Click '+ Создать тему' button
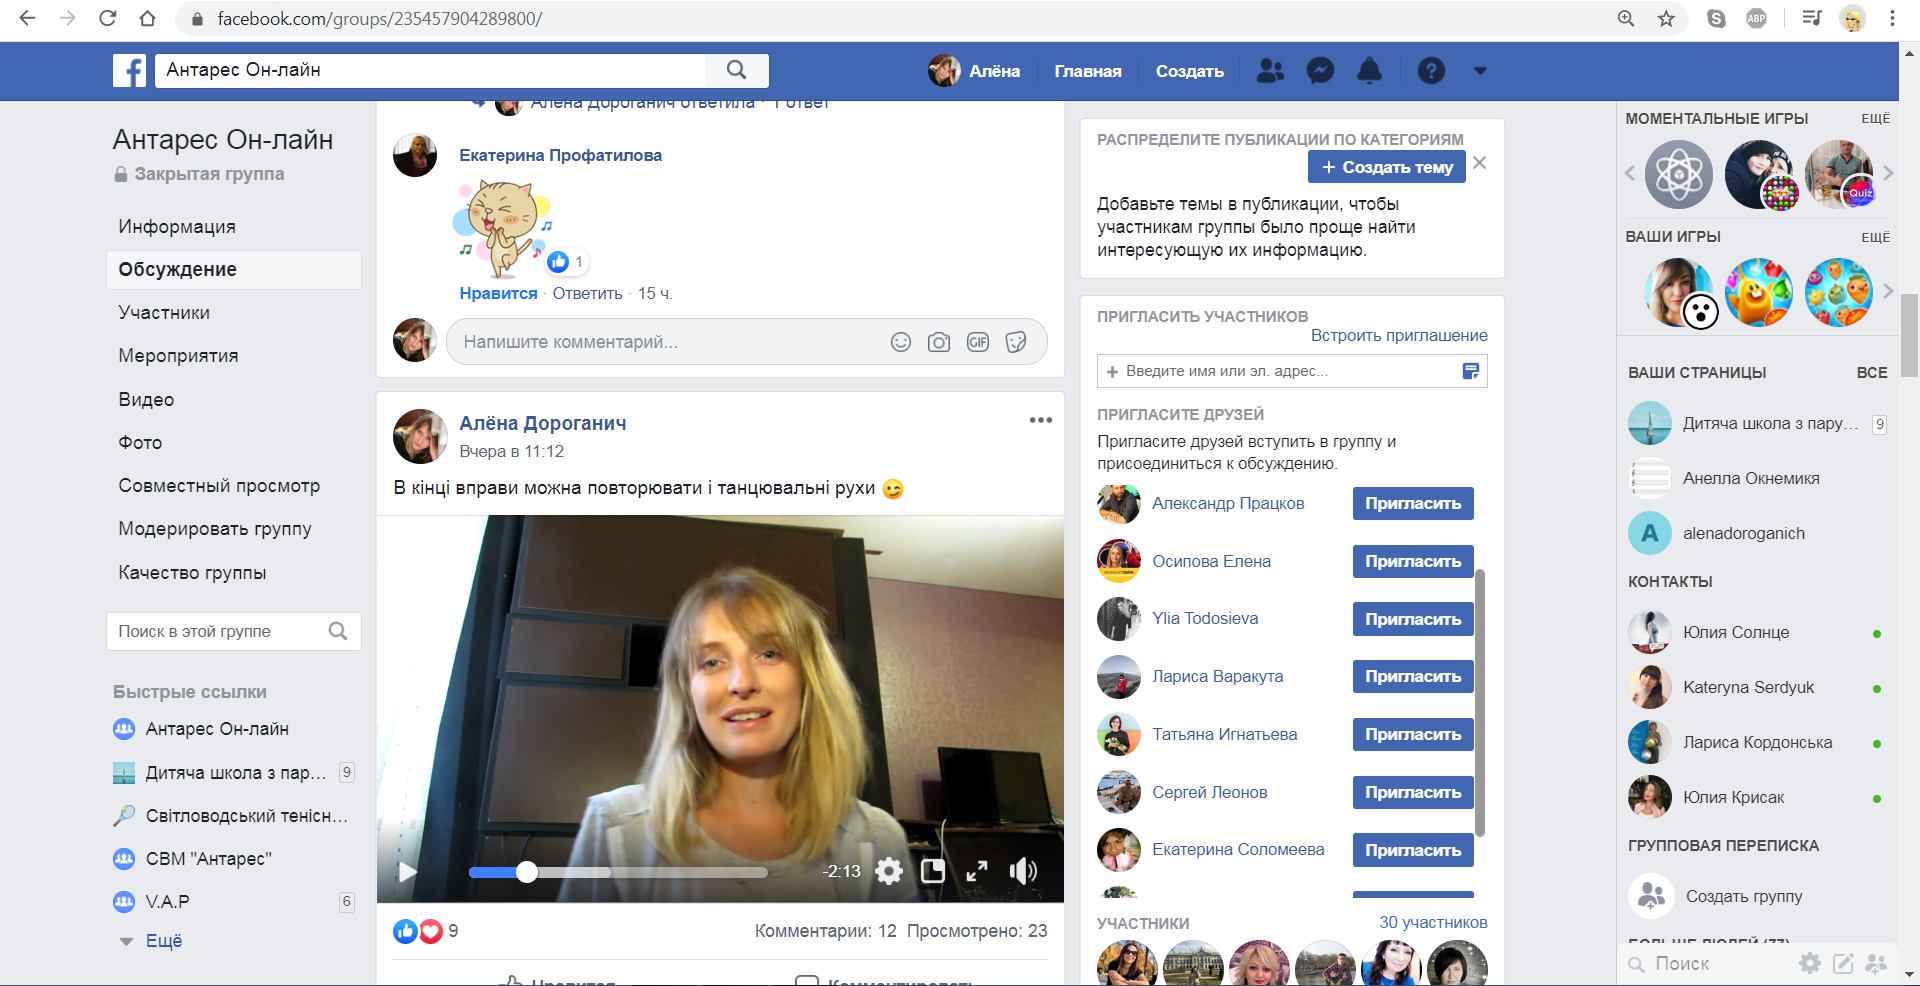1920x986 pixels. point(1386,167)
